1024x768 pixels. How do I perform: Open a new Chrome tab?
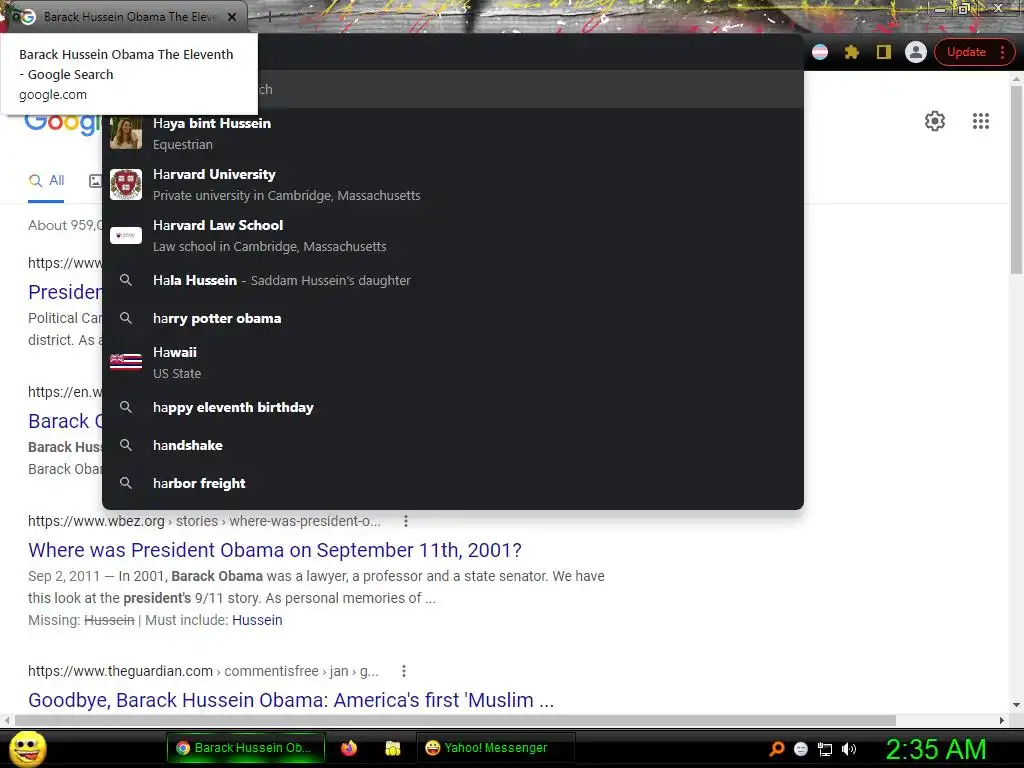tap(269, 18)
